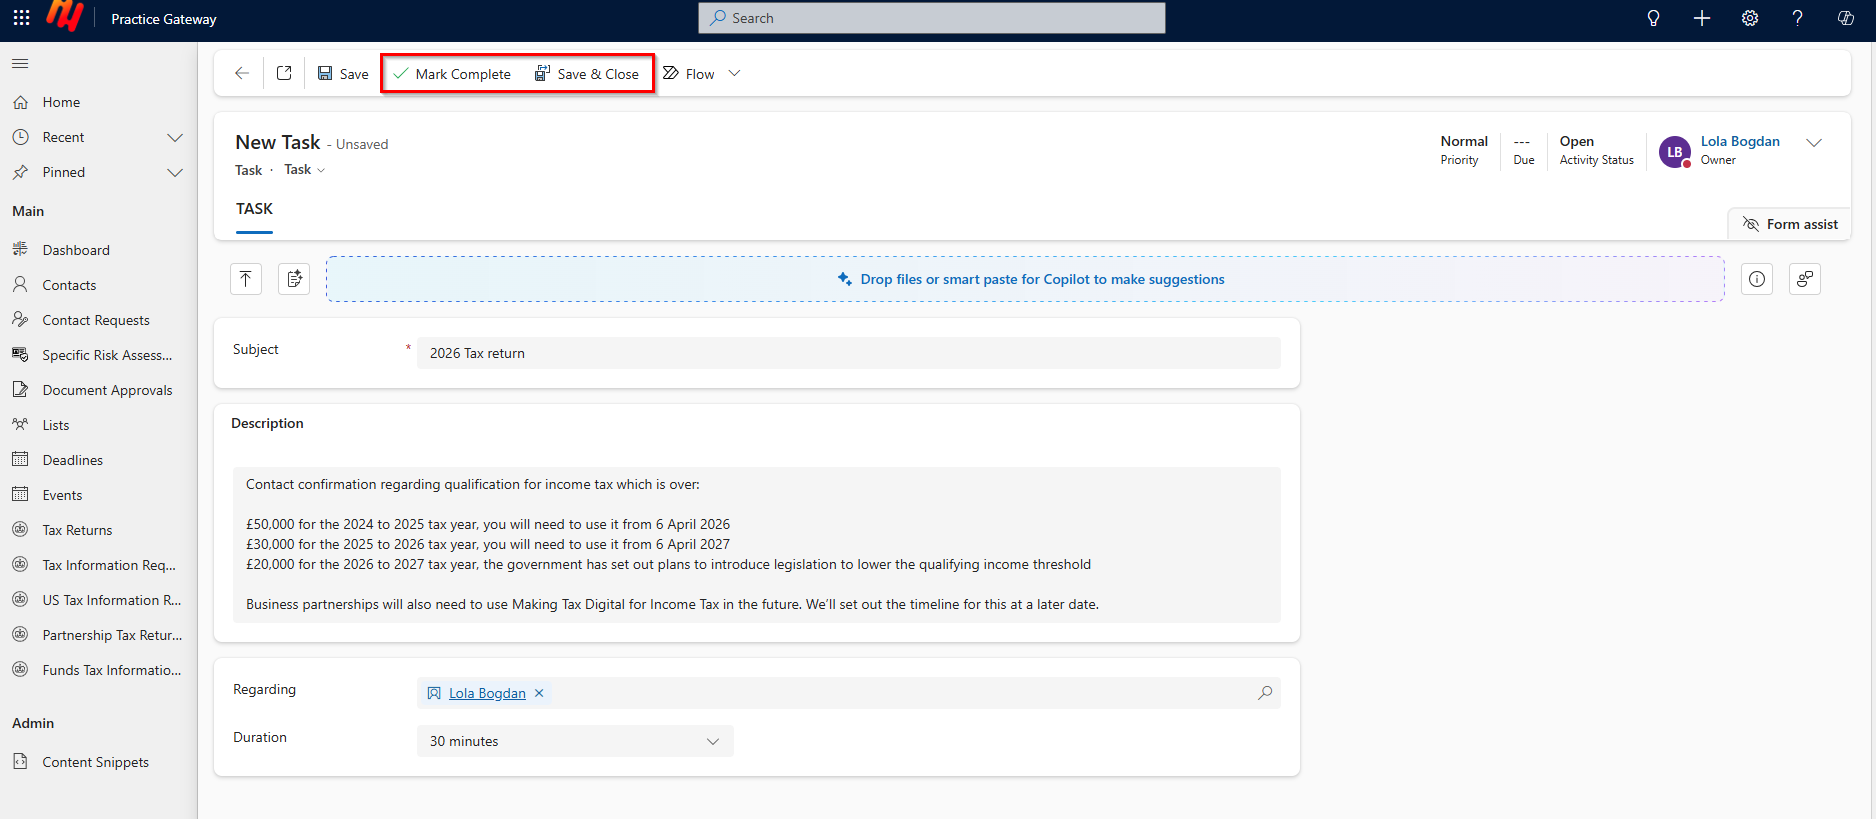This screenshot has height=819, width=1876.
Task: Open the Copilot icon in the header
Action: tap(1845, 18)
